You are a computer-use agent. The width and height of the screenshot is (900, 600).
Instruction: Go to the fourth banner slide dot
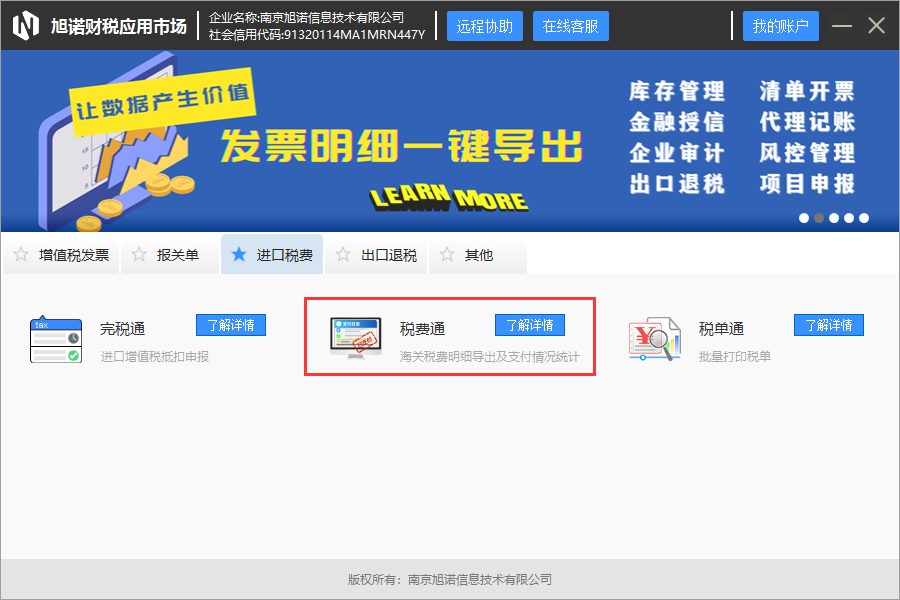click(x=849, y=218)
